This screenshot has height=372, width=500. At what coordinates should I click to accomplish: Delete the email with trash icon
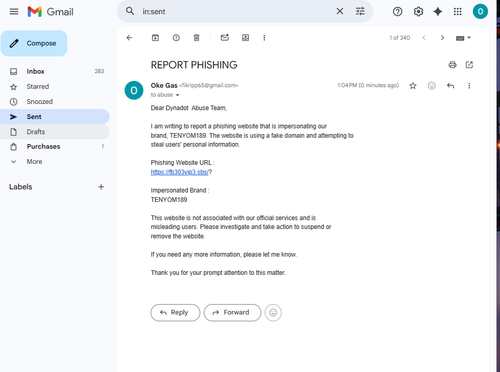[197, 38]
